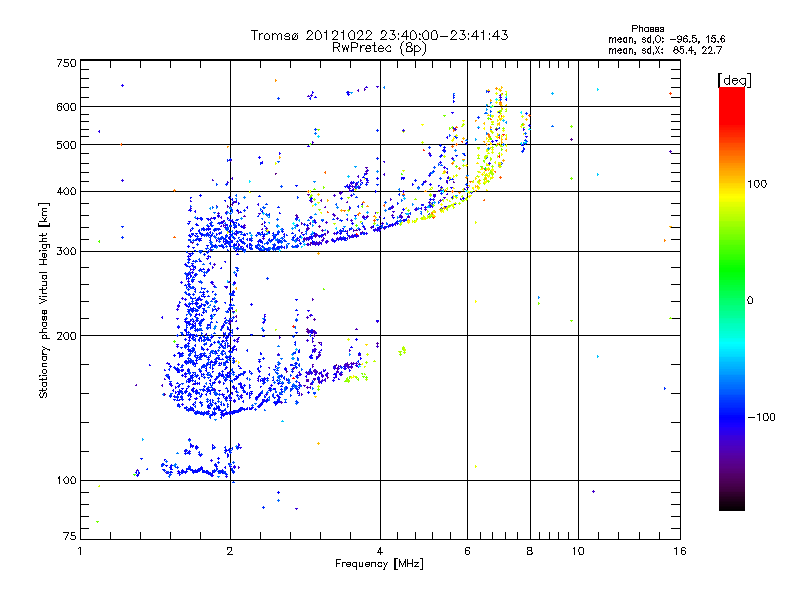Click the 'Phases' header text

tap(647, 29)
